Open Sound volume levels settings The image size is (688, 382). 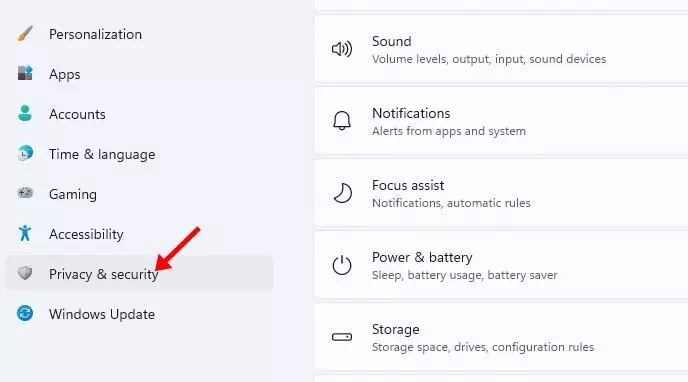pyautogui.click(x=501, y=49)
